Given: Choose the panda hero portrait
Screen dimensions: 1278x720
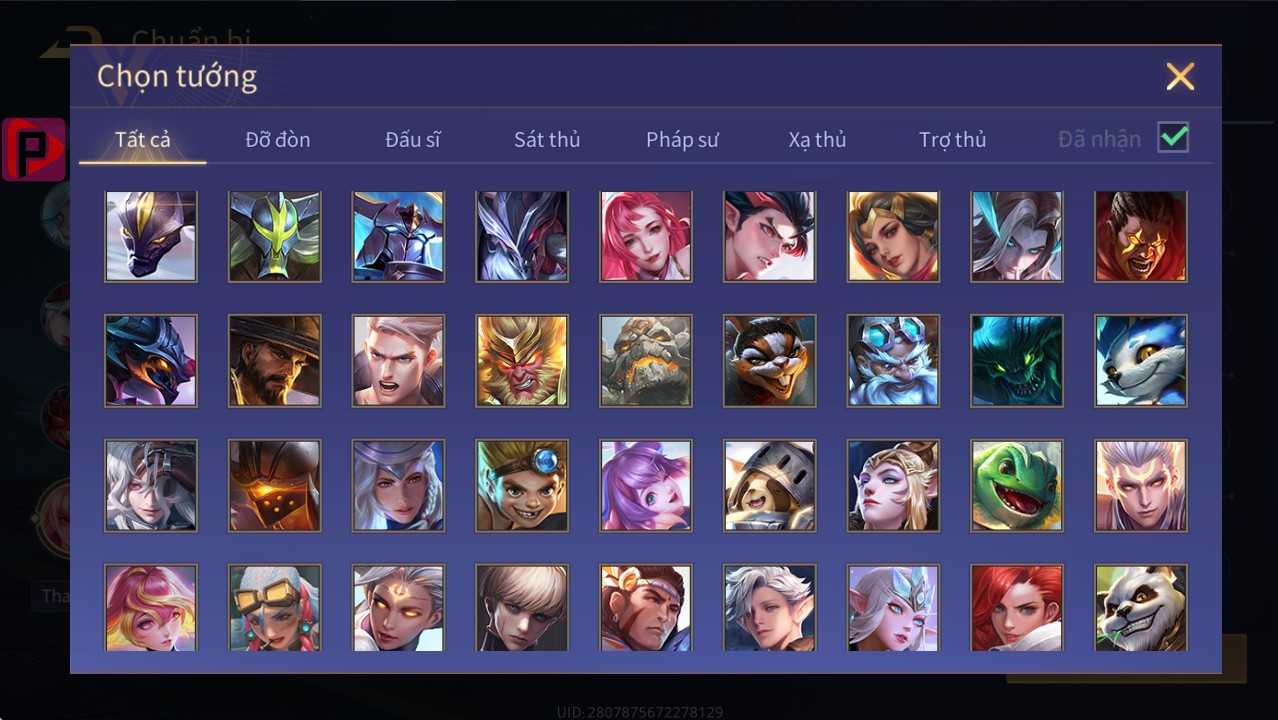Looking at the screenshot, I should click(x=1141, y=607).
